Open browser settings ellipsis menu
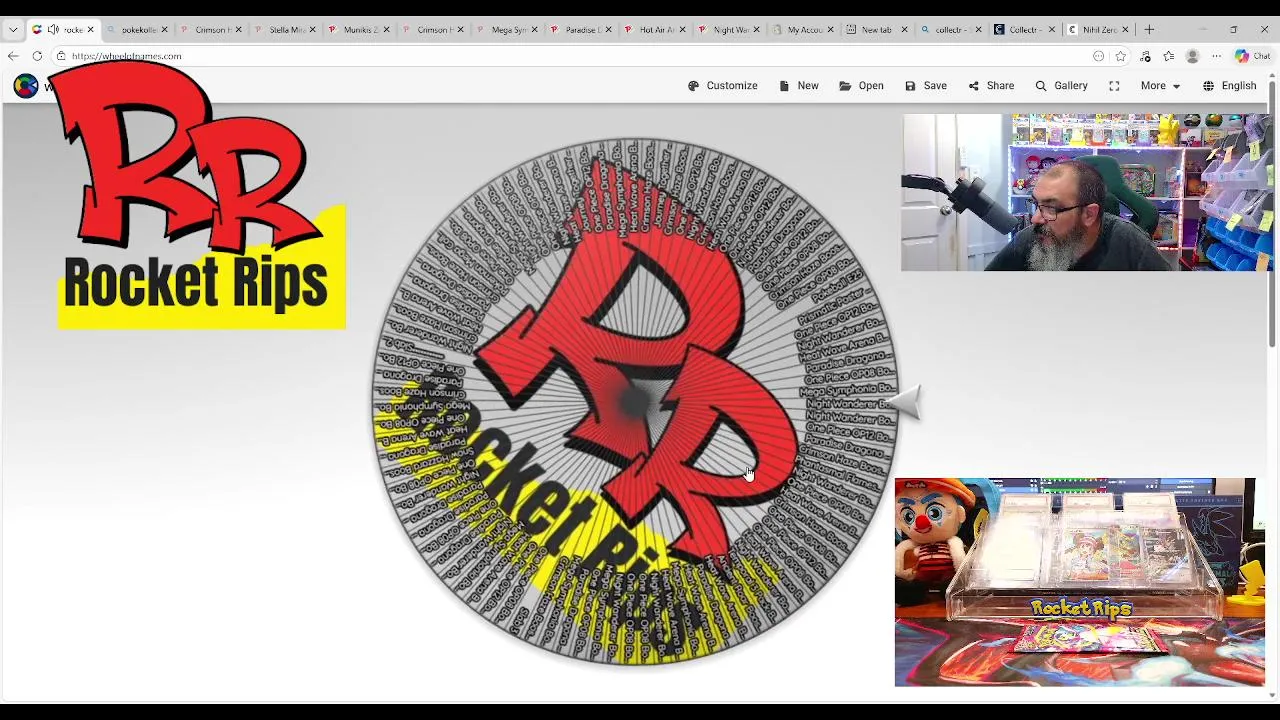Screen dimensions: 1280x720 click(1216, 56)
